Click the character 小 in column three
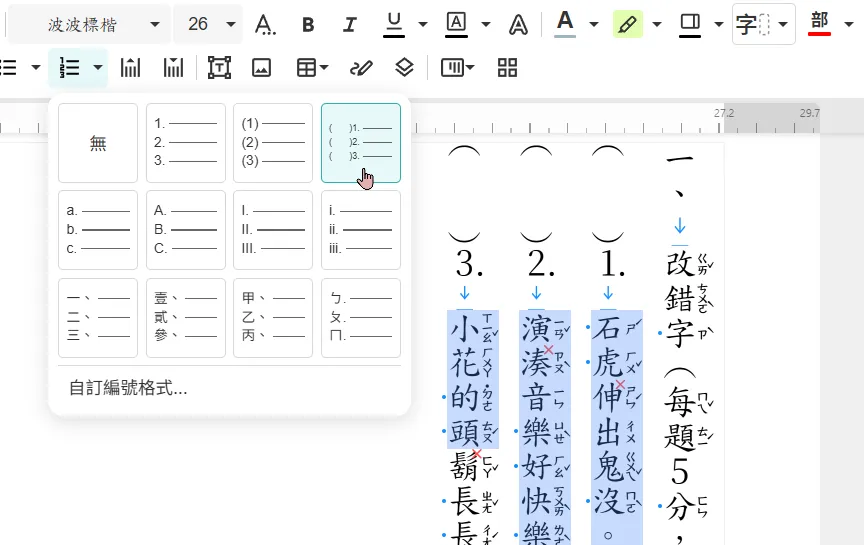Image resolution: width=864 pixels, height=545 pixels. pos(464,328)
